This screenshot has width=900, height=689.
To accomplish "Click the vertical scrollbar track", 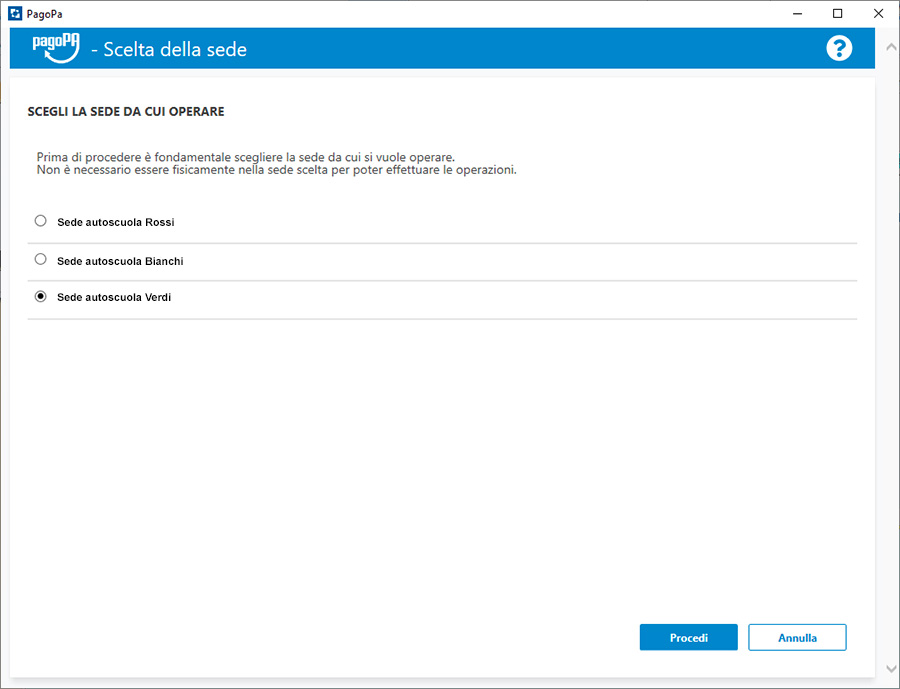I will [890, 350].
